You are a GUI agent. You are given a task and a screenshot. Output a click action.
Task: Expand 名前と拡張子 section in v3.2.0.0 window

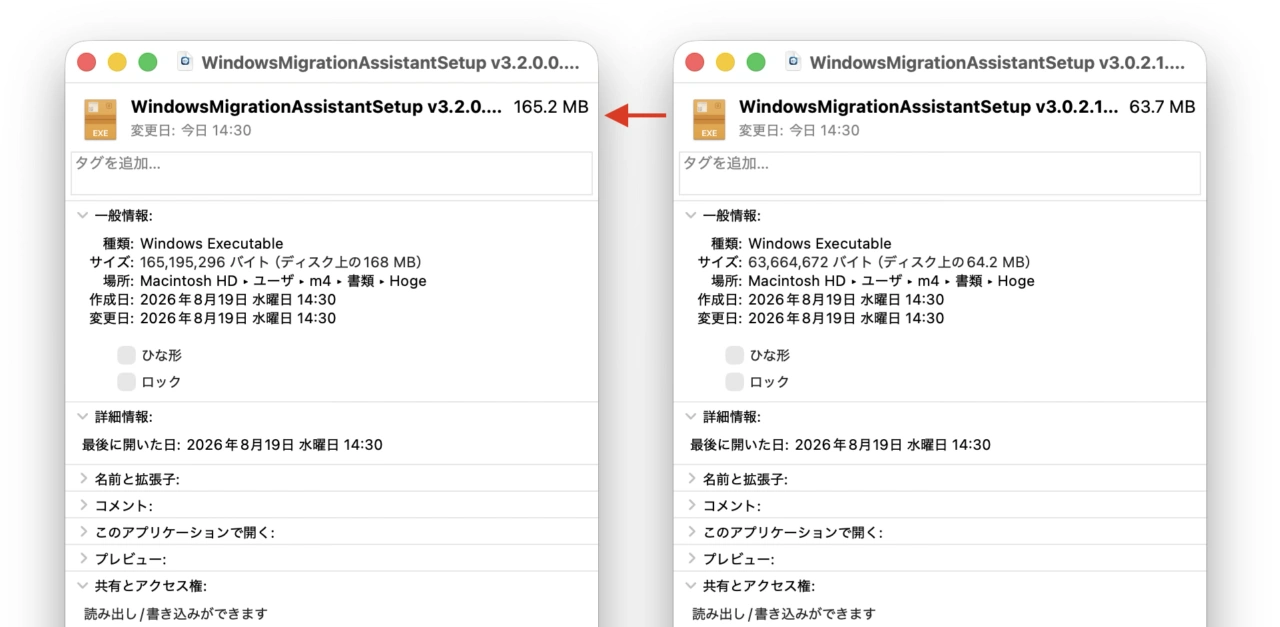(x=83, y=479)
